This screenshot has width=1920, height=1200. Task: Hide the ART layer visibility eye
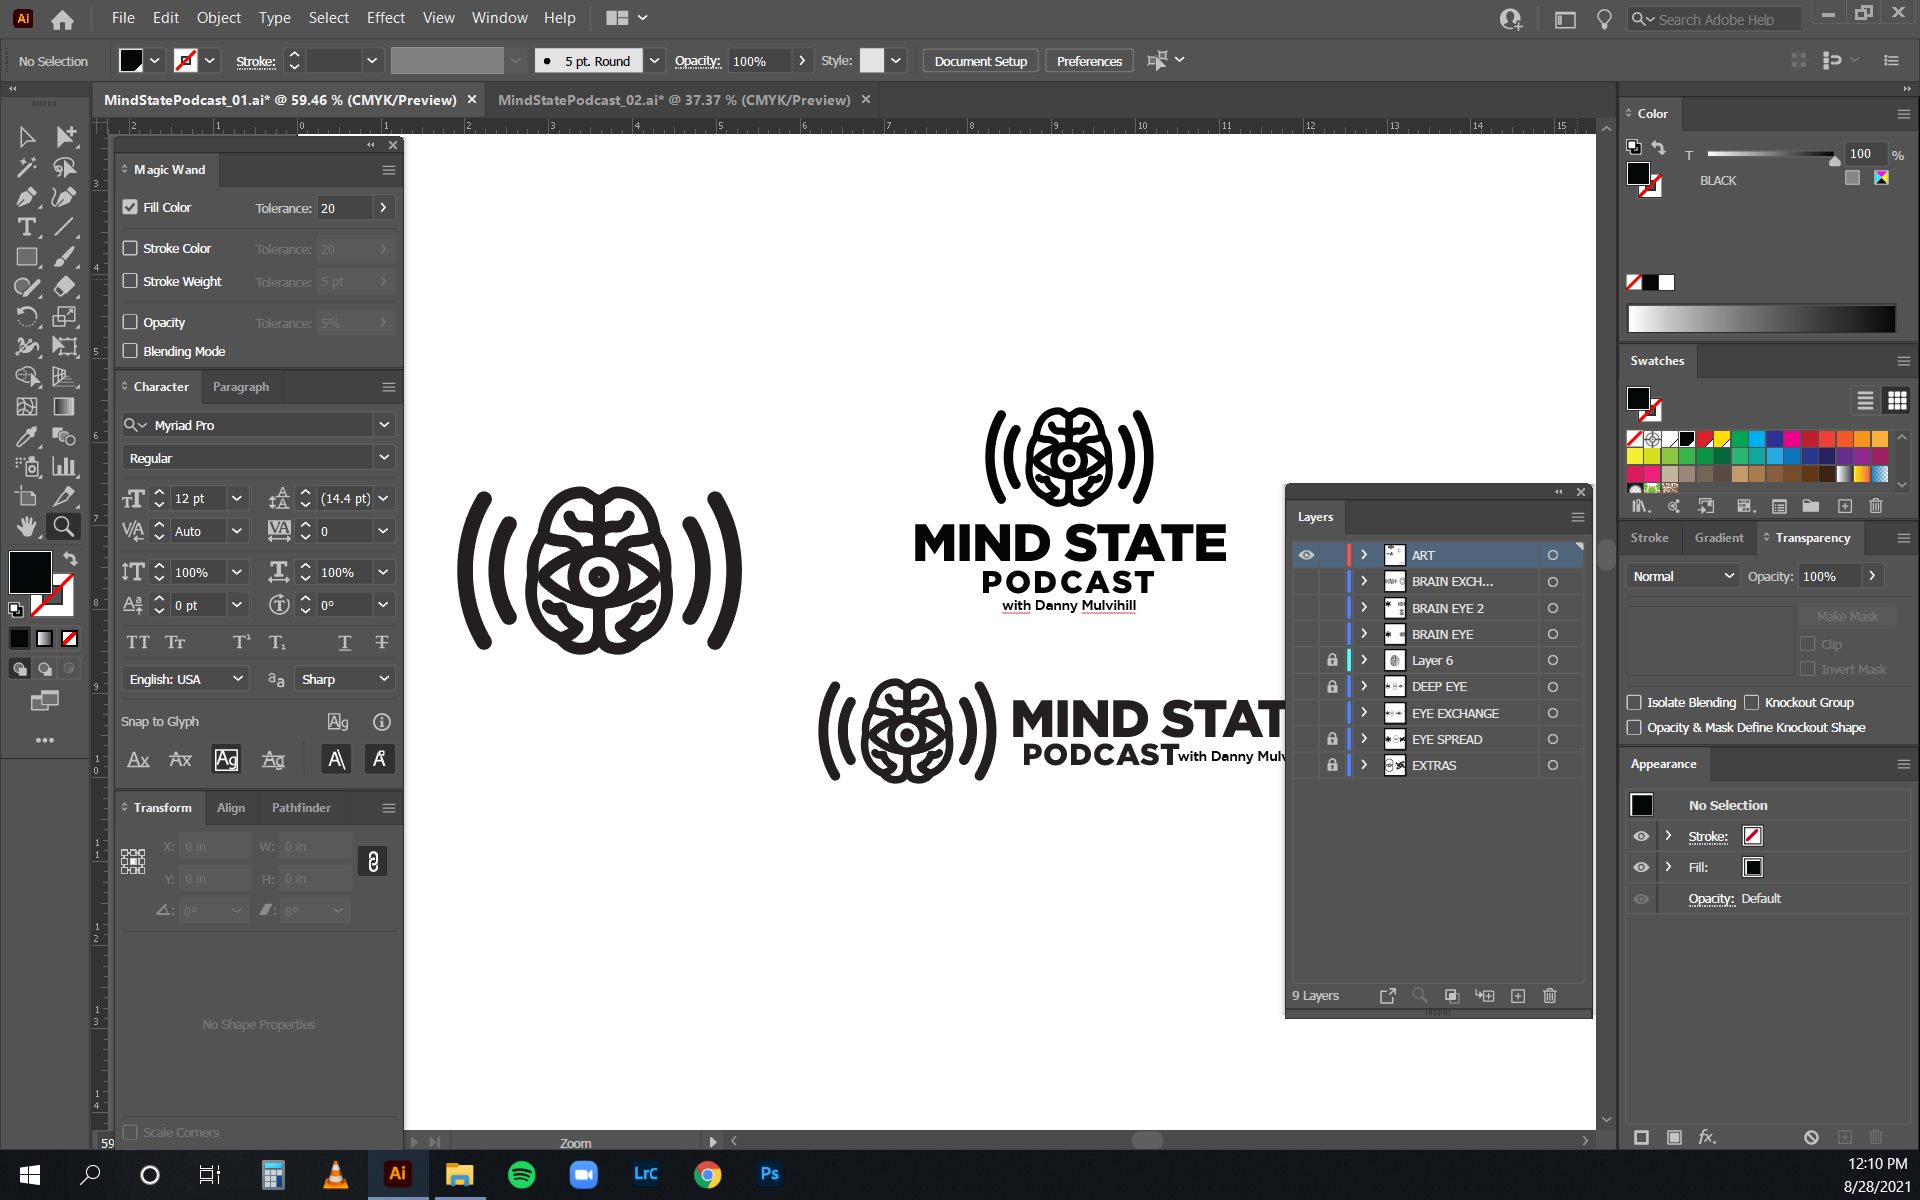(1306, 555)
